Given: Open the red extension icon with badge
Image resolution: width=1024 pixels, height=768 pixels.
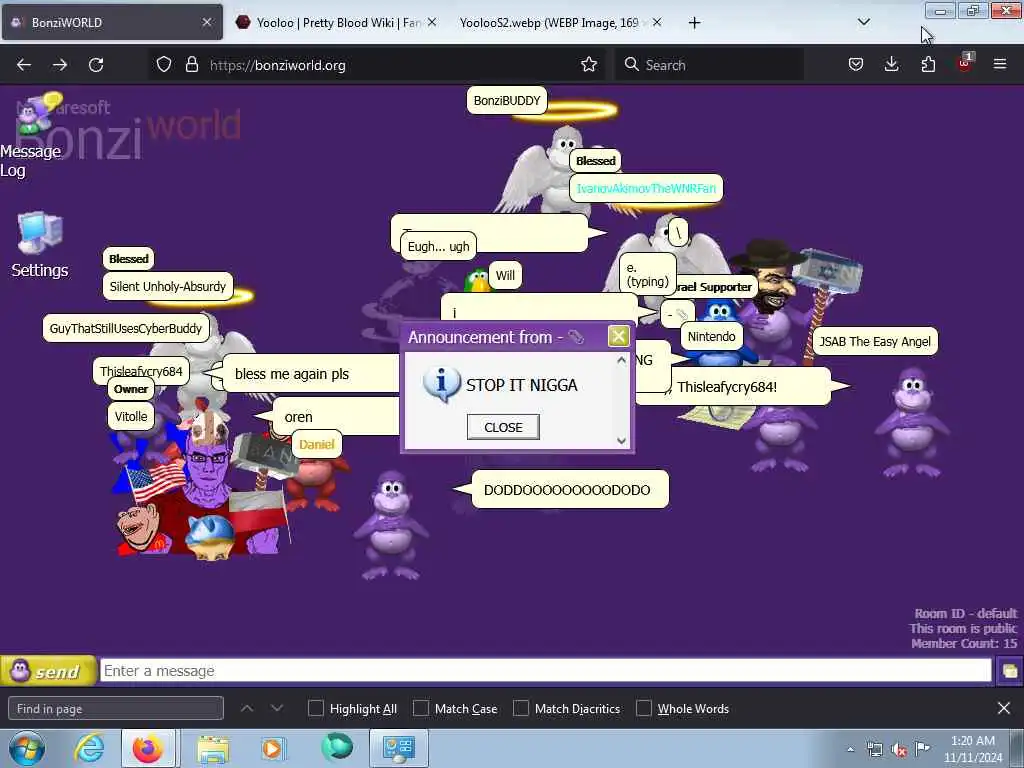Looking at the screenshot, I should [x=965, y=63].
